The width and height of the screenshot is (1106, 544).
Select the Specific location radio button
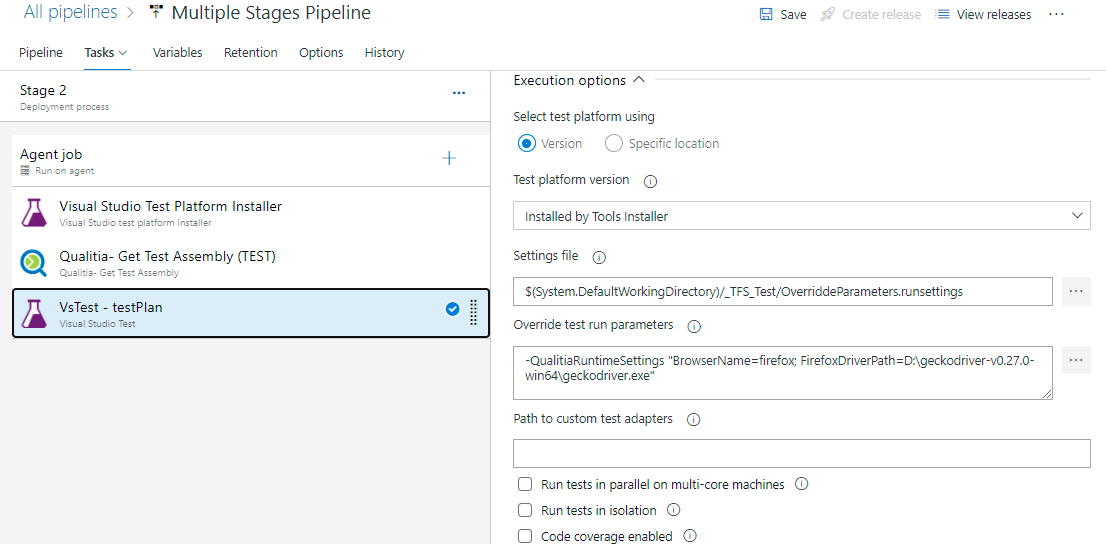614,143
